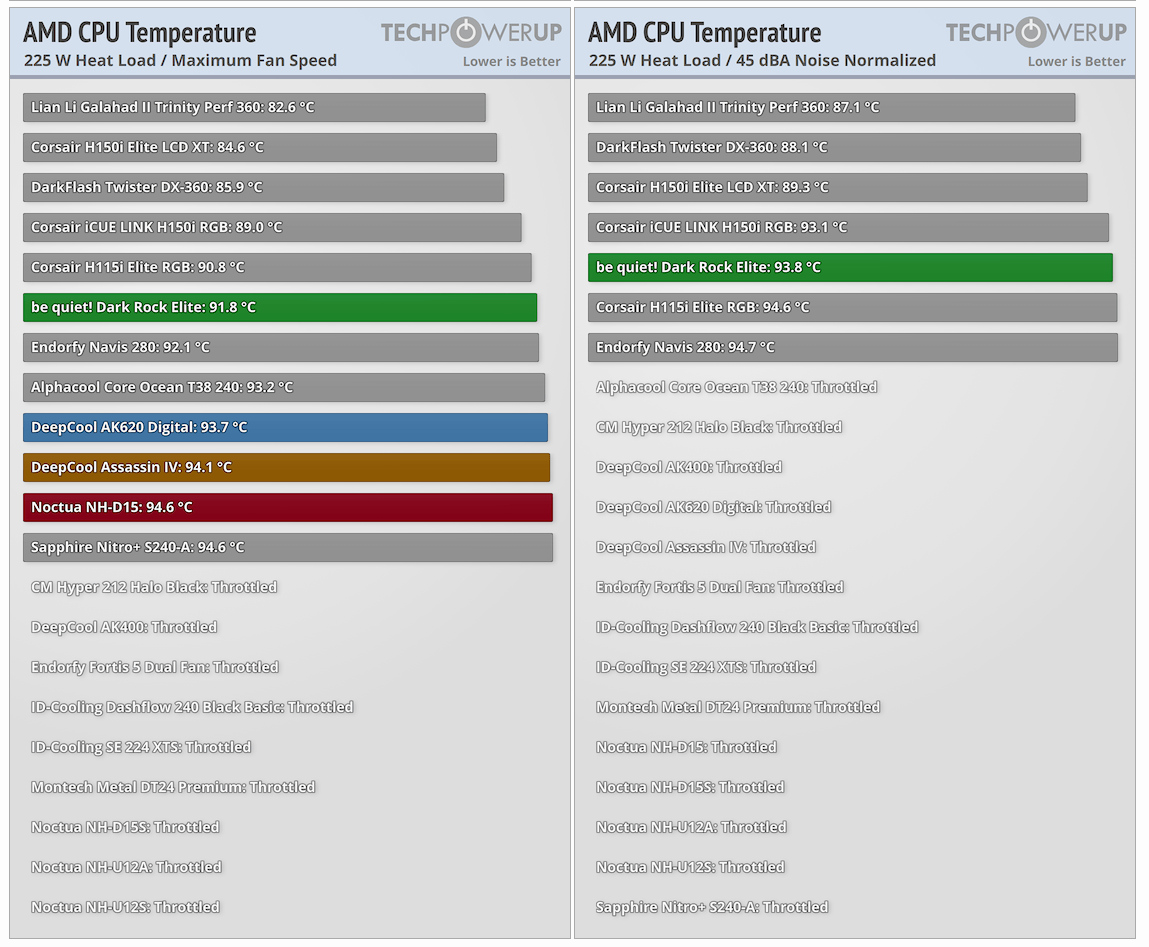The image size is (1149, 947).
Task: Select the DarkFlash Twister DX-360 85.9 °C bar
Action: click(x=264, y=187)
